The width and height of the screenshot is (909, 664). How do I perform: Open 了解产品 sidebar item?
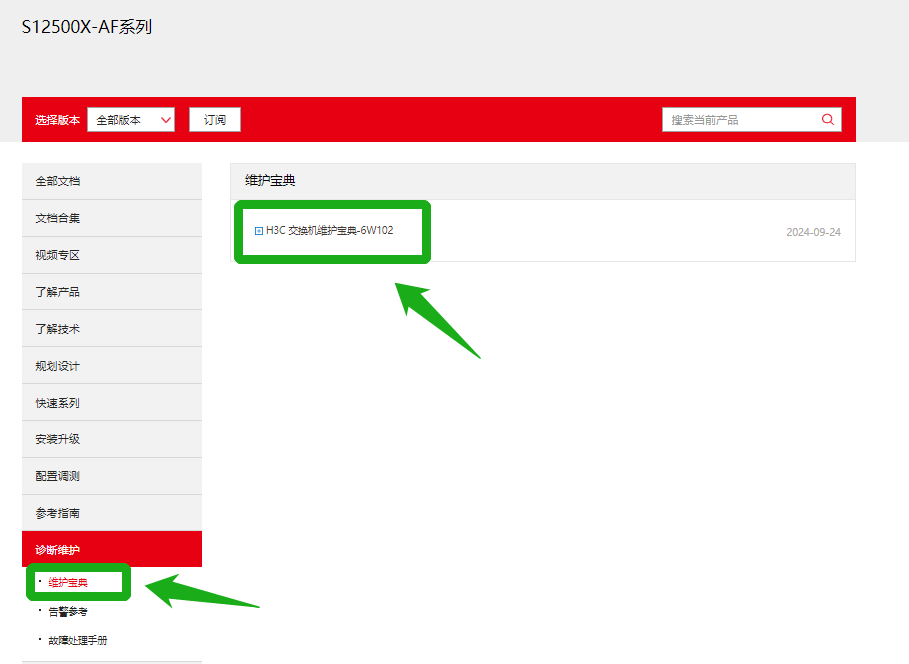click(x=112, y=292)
